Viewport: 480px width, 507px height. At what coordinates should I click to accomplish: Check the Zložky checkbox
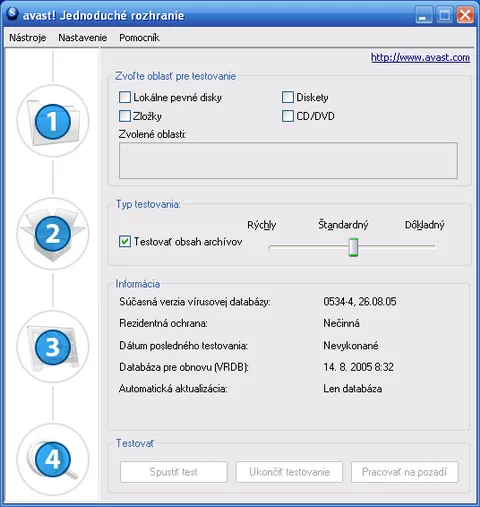click(125, 116)
